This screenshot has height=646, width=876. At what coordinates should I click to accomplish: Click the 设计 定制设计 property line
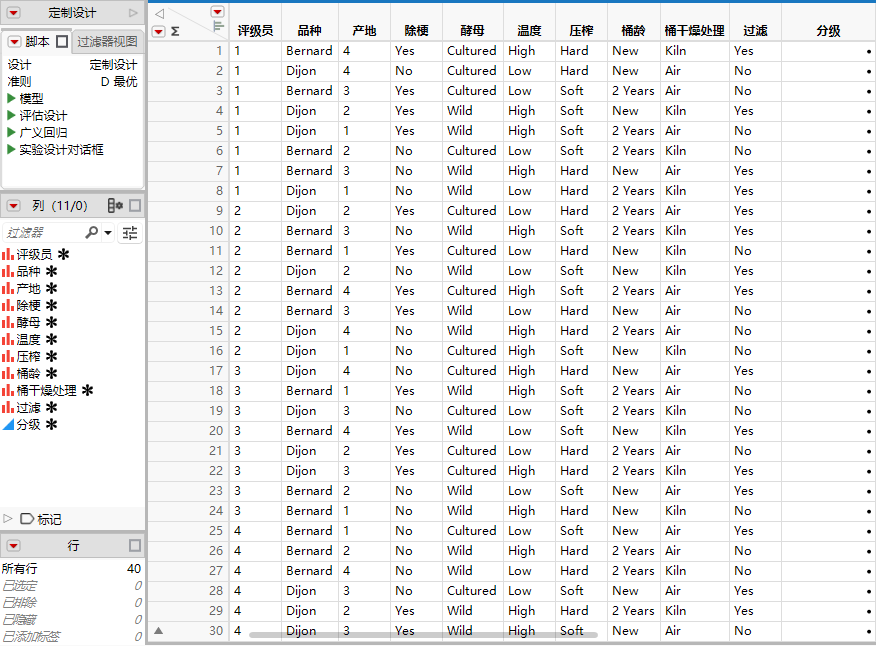pyautogui.click(x=72, y=65)
